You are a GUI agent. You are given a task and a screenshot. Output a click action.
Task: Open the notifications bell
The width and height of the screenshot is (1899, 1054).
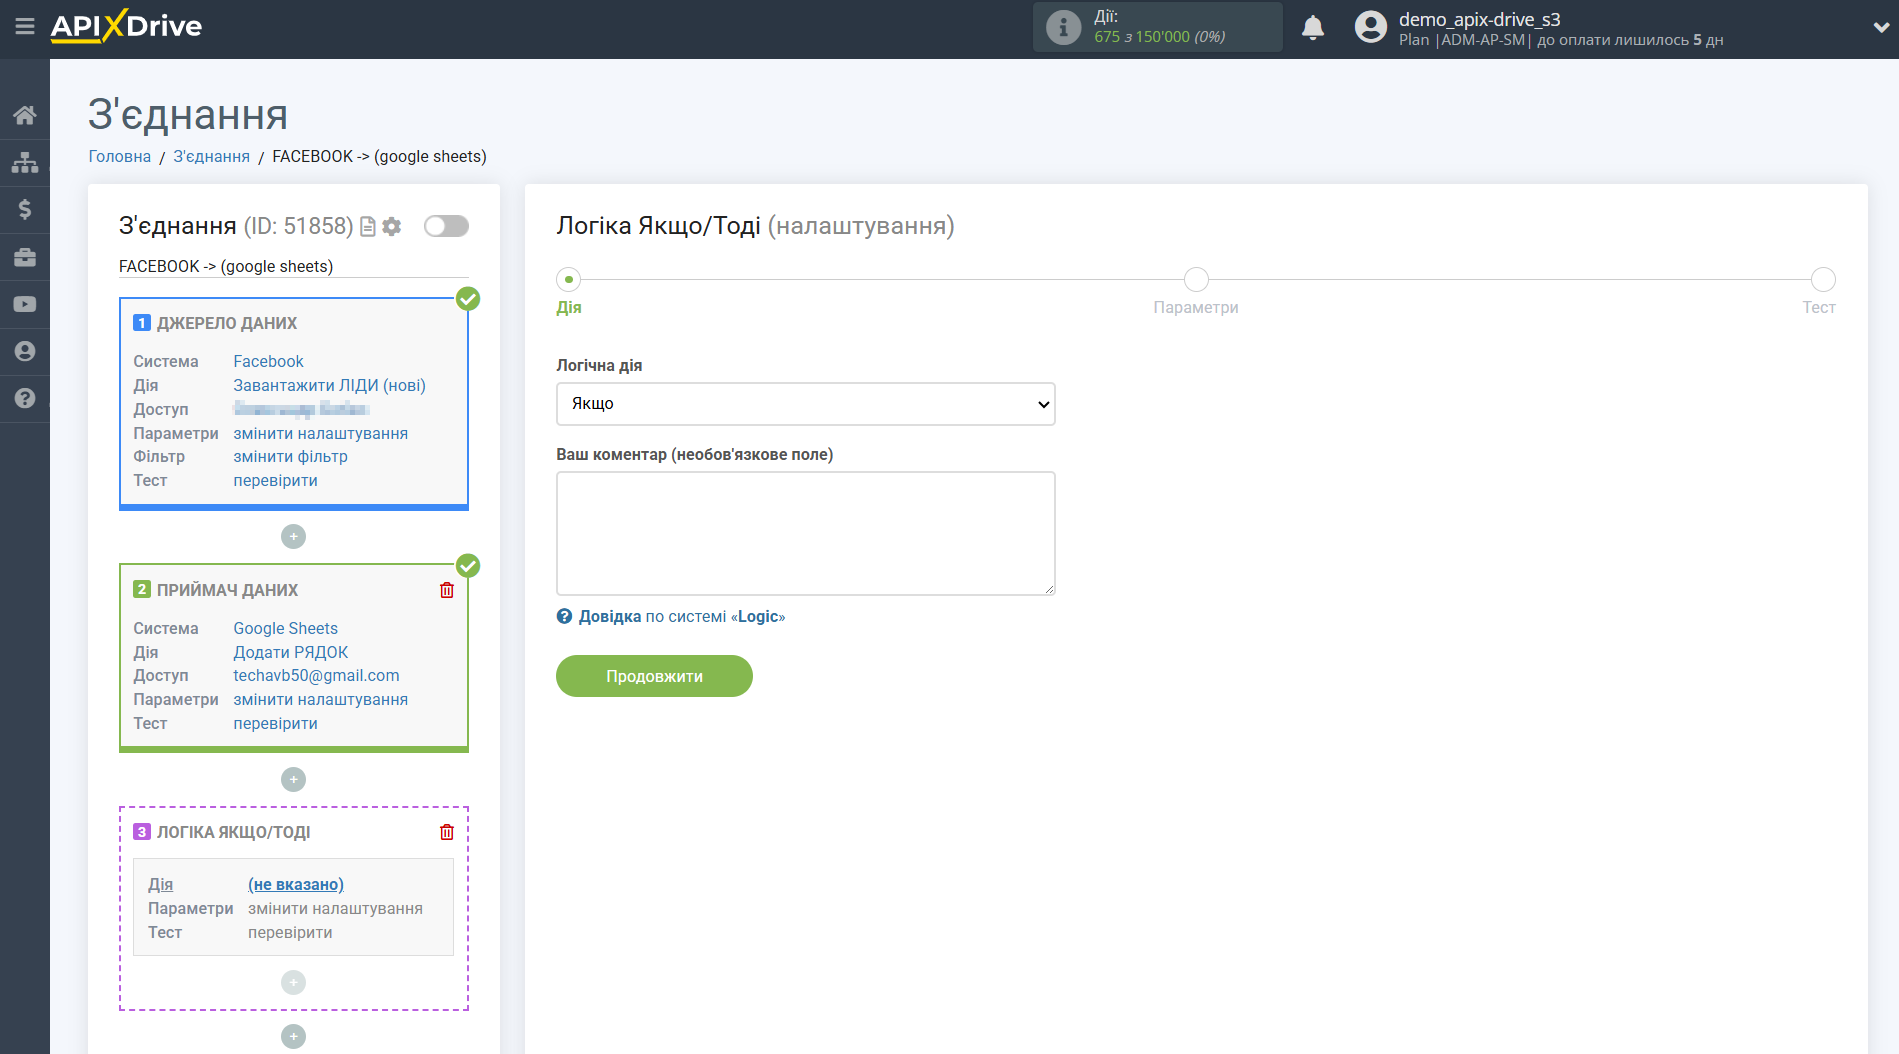1313,27
